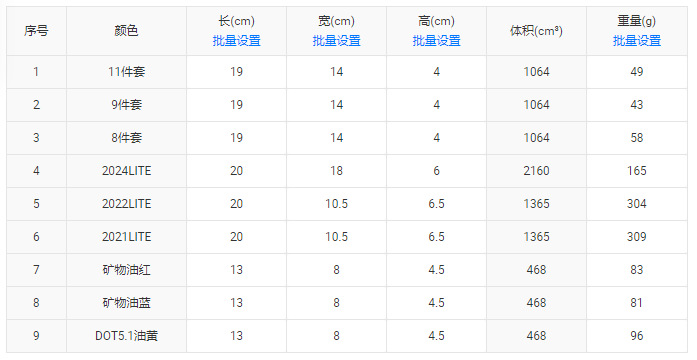Select weight value 58 for 8件套
Viewport: 697px width, 360px height.
[x=637, y=138]
